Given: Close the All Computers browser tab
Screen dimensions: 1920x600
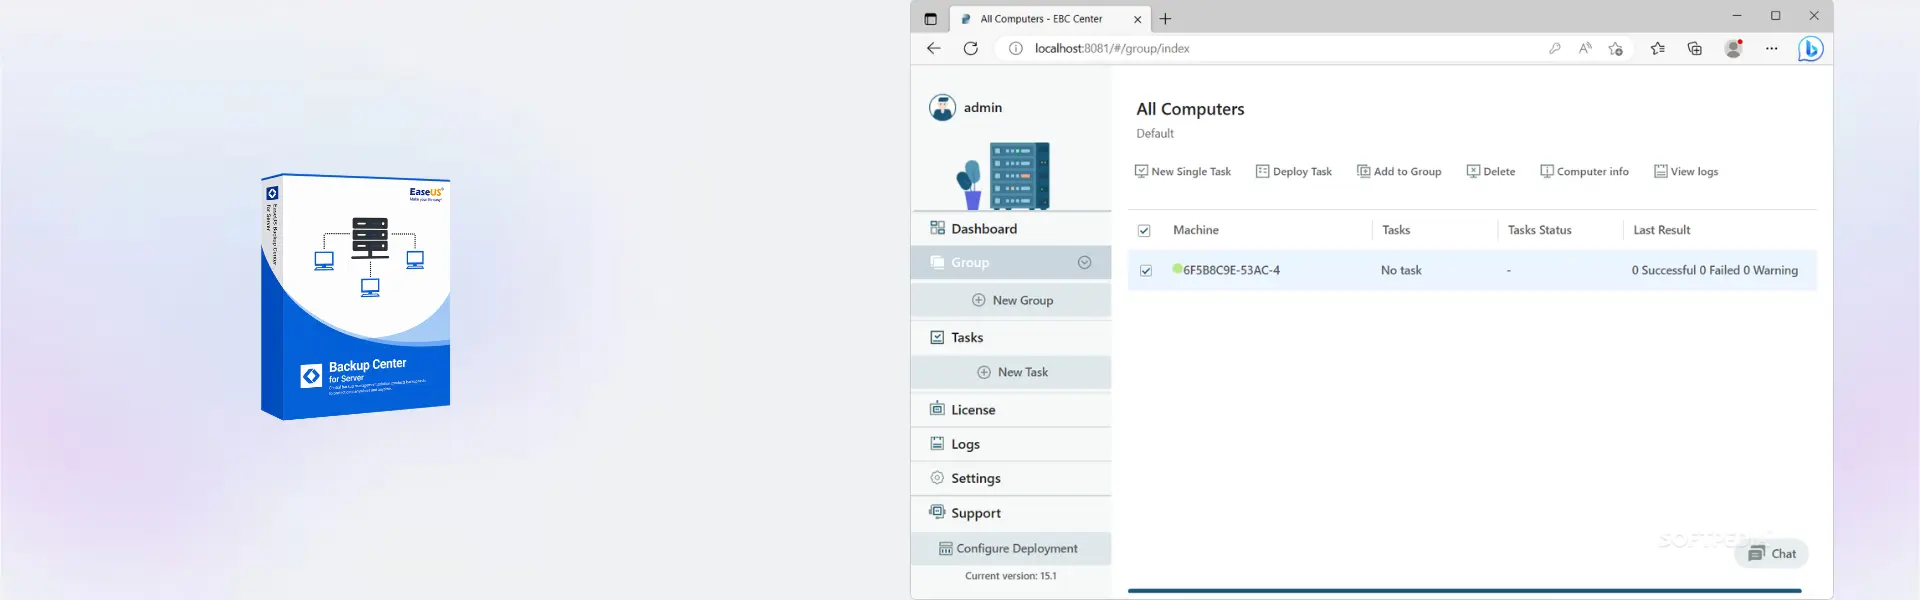Looking at the screenshot, I should point(1137,19).
